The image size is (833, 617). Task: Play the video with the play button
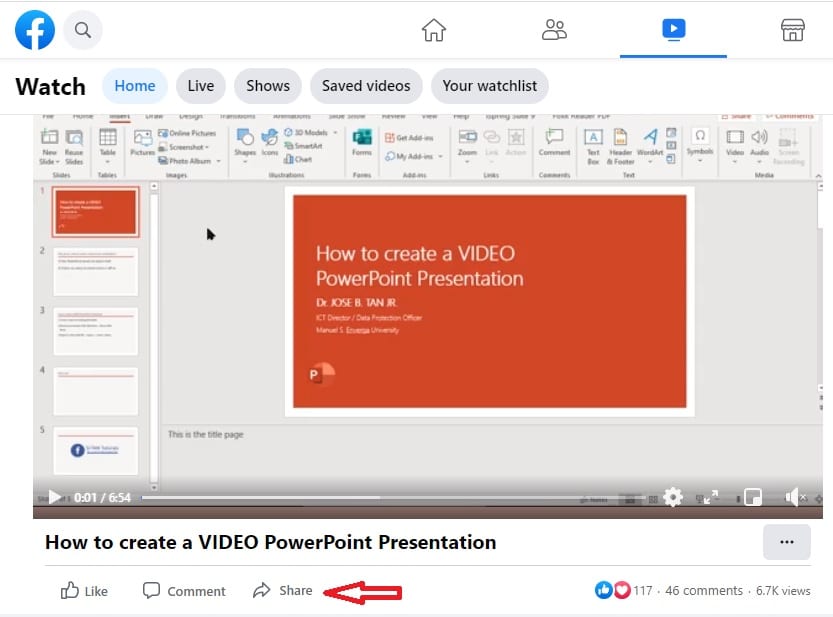pyautogui.click(x=54, y=497)
